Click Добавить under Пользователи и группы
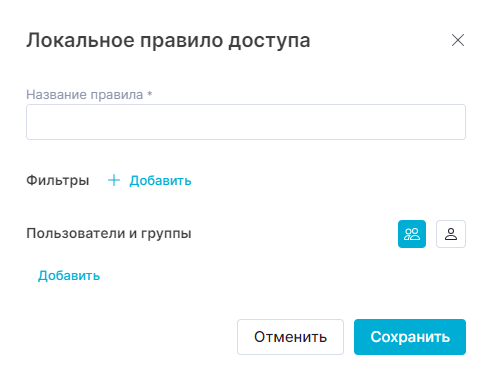 (69, 276)
